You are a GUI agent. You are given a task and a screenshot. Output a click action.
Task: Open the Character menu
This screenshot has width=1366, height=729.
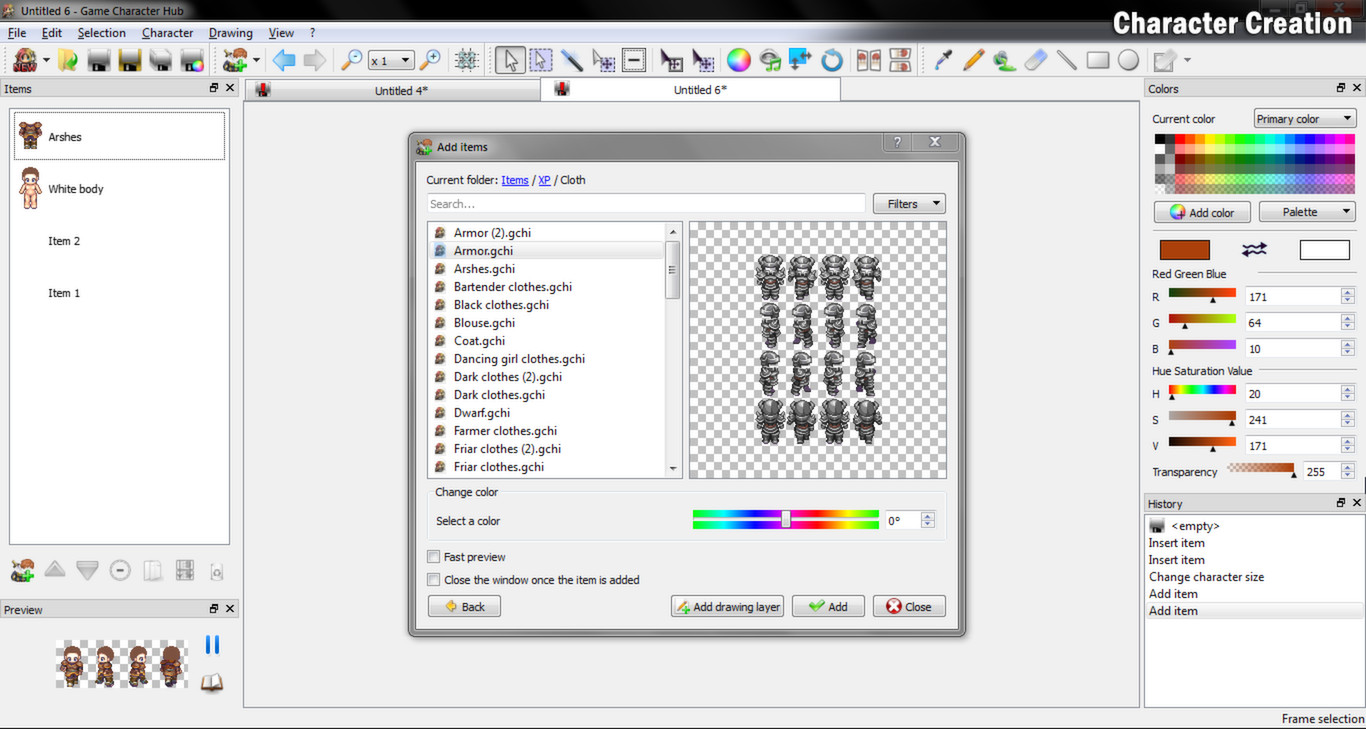[167, 32]
